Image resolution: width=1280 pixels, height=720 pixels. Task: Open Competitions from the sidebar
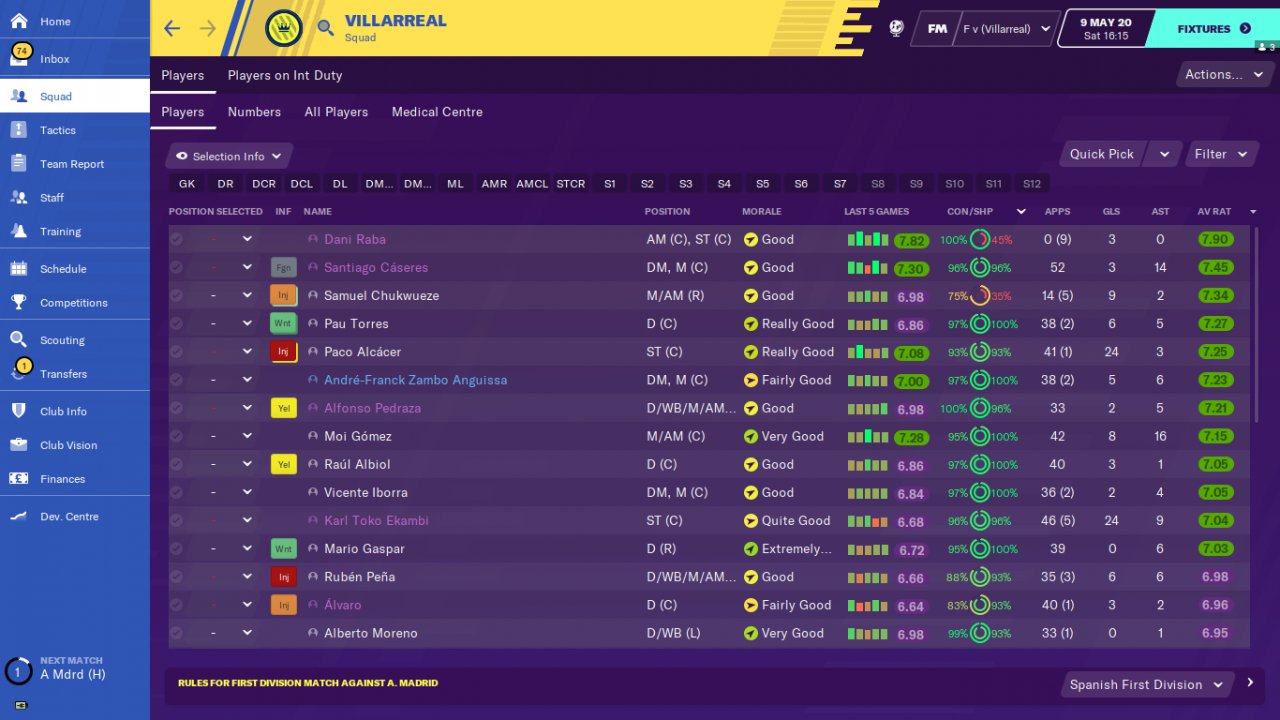coord(75,303)
